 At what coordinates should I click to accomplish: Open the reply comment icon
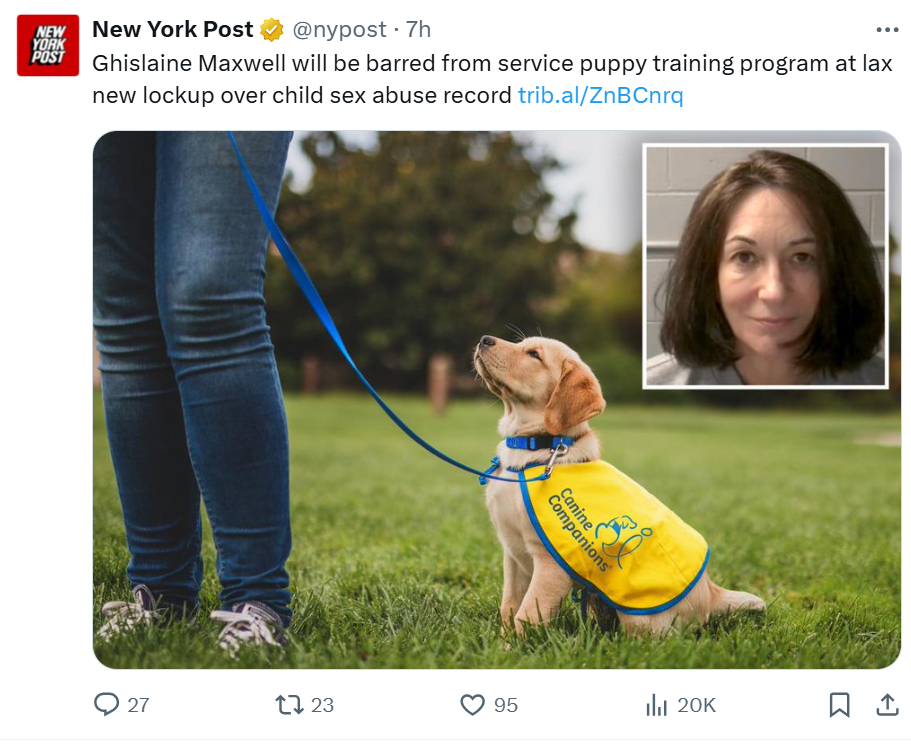coord(106,704)
